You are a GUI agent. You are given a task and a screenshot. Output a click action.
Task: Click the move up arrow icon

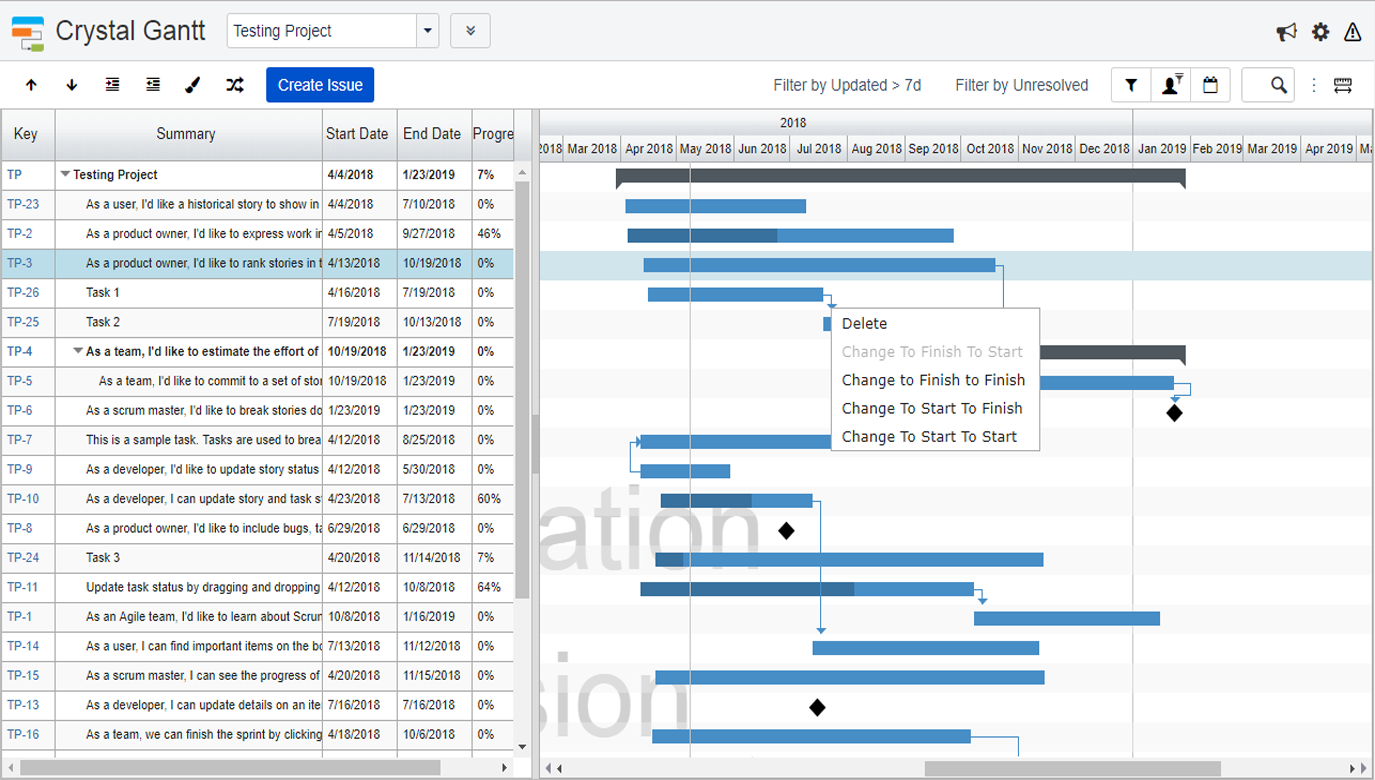(x=31, y=85)
